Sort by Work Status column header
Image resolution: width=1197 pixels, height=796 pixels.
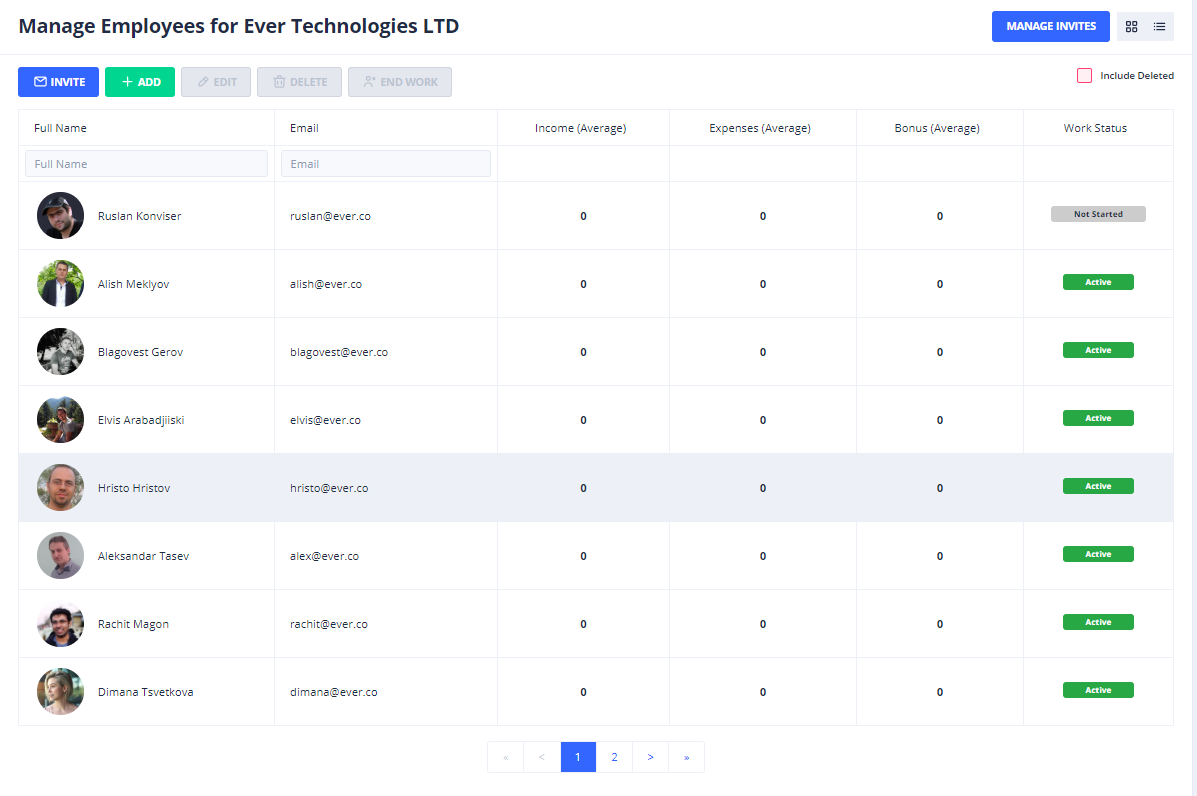pos(1095,128)
